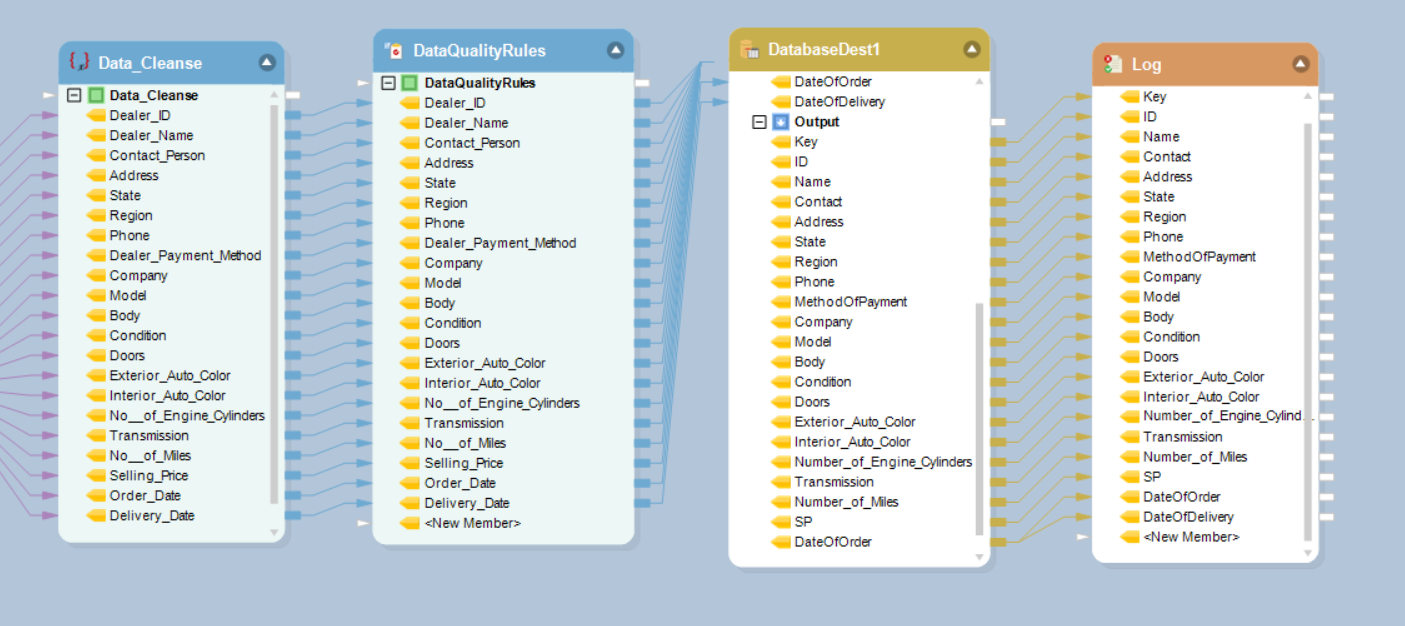Toggle collapse of the Data_Cleanse component
1405x626 pixels.
click(x=267, y=61)
